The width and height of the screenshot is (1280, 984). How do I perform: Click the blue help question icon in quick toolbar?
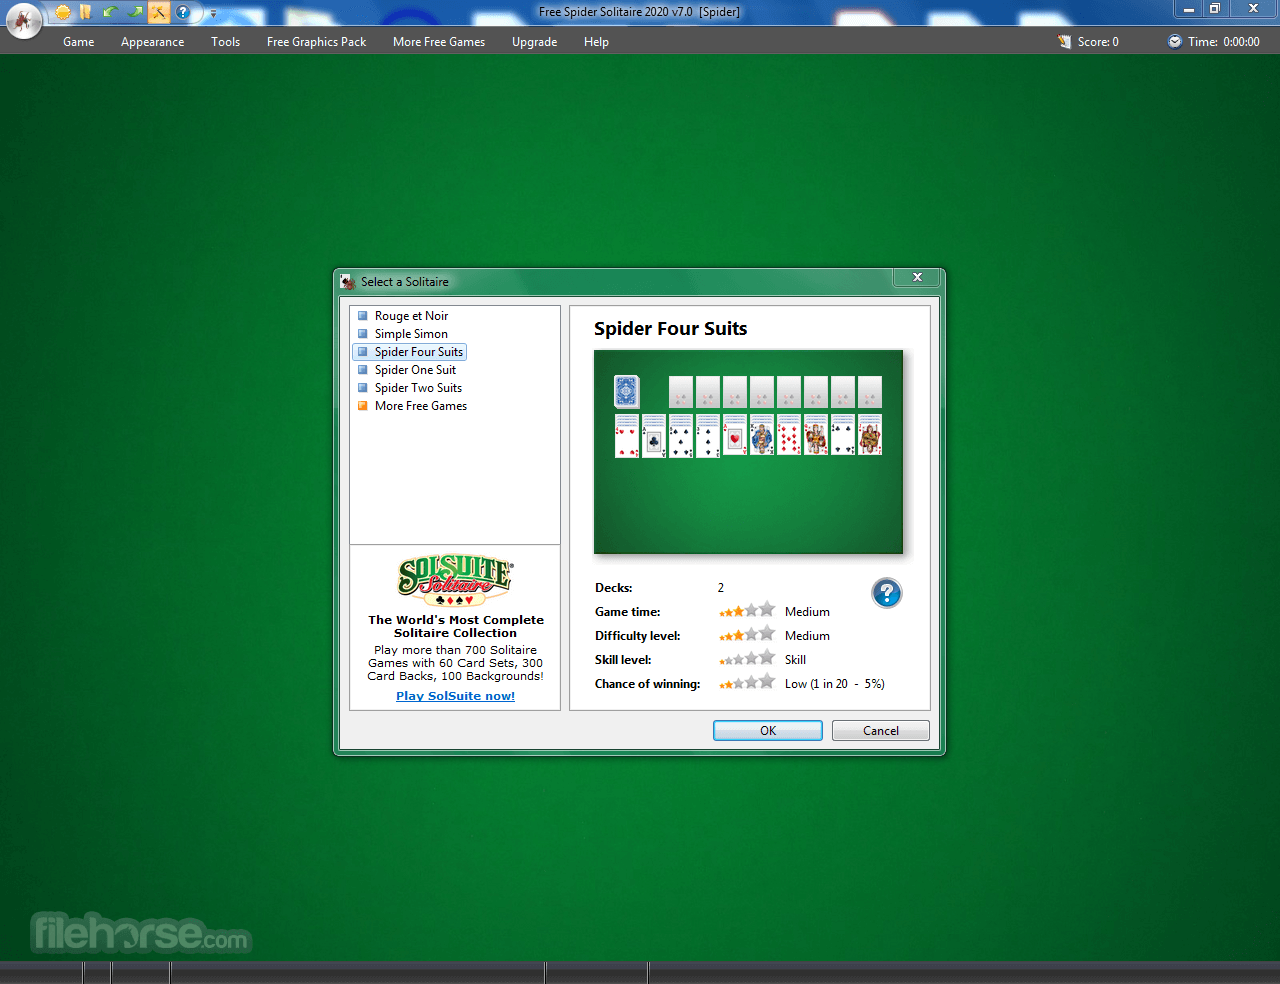[183, 12]
